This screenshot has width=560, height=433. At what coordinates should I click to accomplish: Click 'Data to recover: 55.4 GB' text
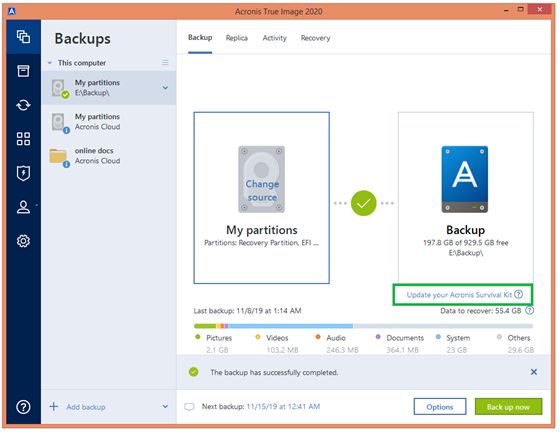[481, 310]
